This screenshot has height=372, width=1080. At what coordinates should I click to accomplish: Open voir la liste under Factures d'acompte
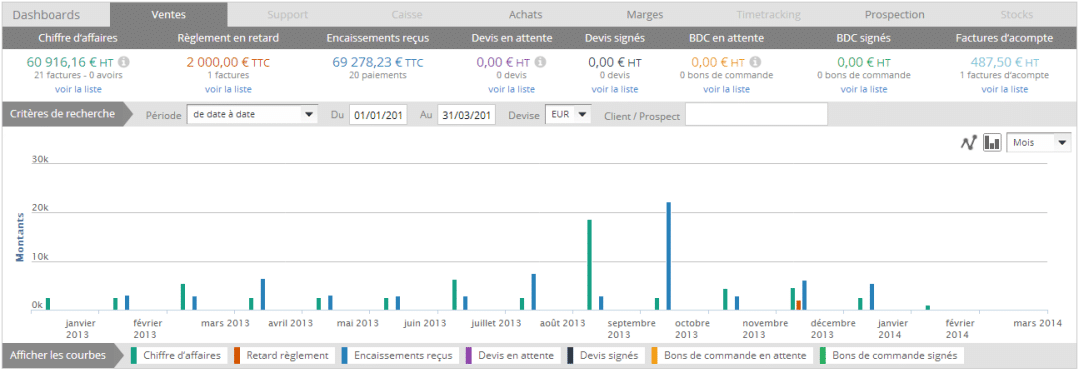click(x=1005, y=90)
